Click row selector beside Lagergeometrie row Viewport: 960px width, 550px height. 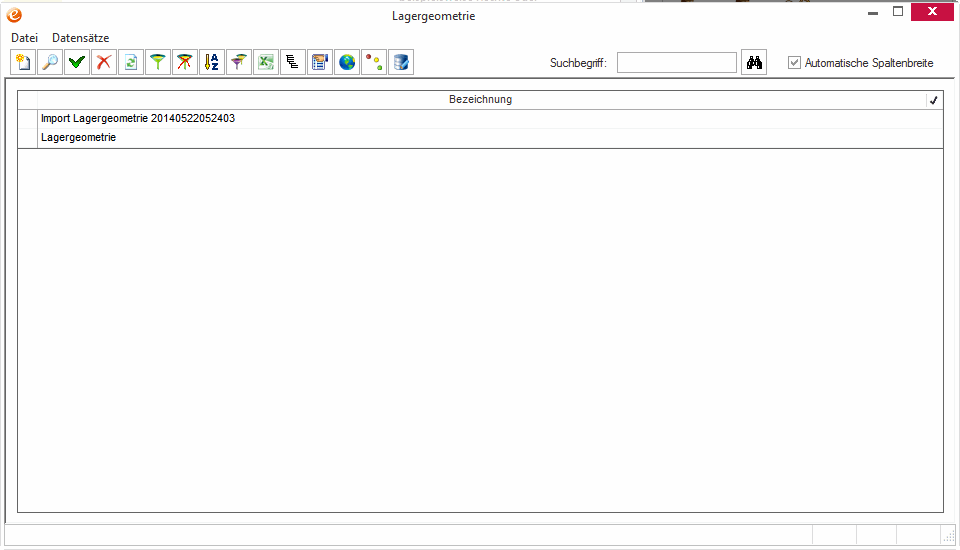[28, 138]
